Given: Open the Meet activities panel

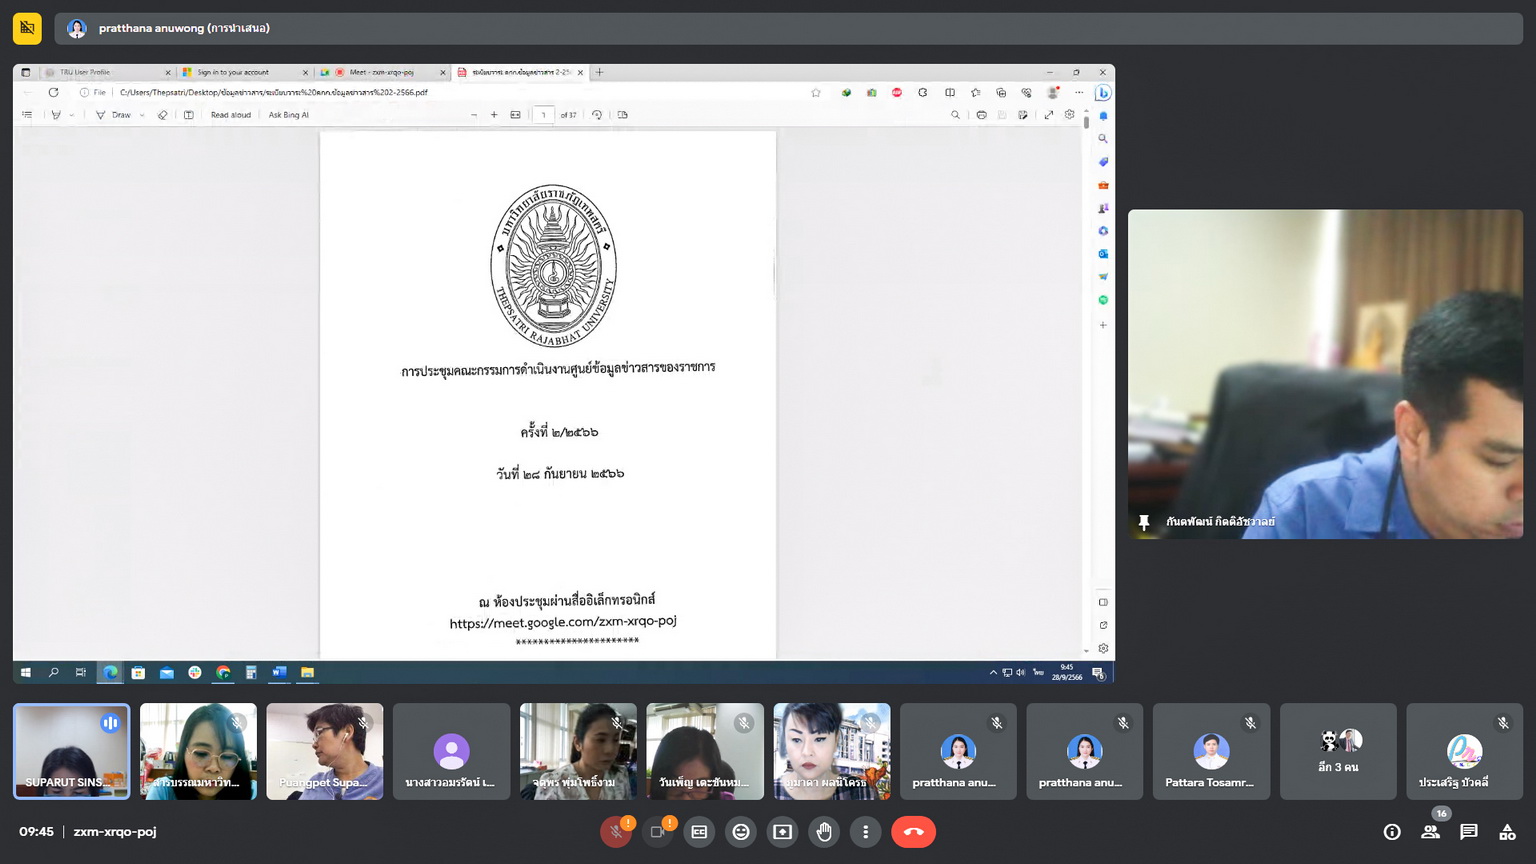Looking at the screenshot, I should tap(1507, 832).
